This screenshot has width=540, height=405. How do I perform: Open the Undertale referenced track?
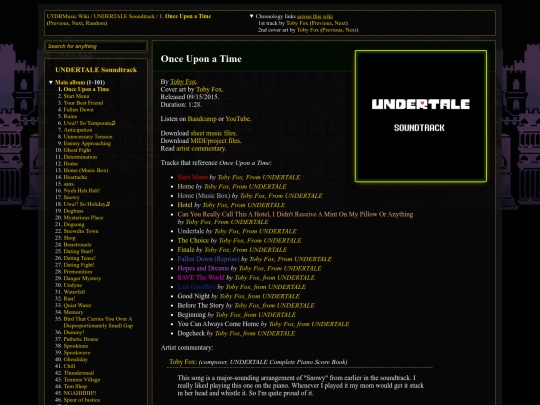pyautogui.click(x=190, y=231)
